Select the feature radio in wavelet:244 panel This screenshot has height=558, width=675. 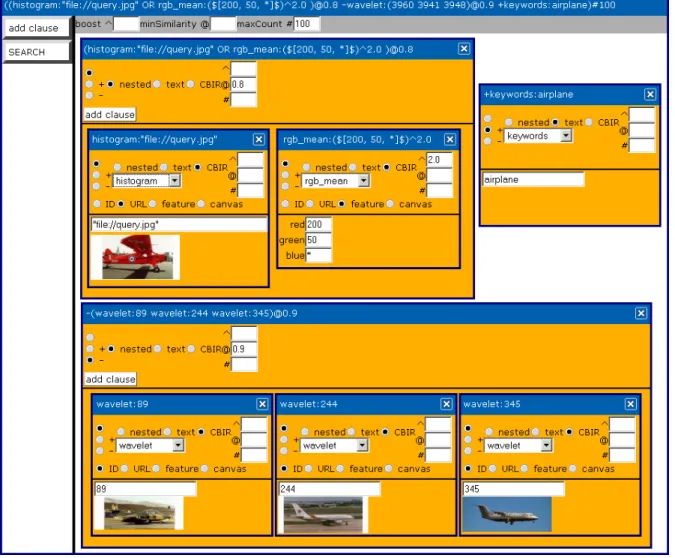point(341,468)
